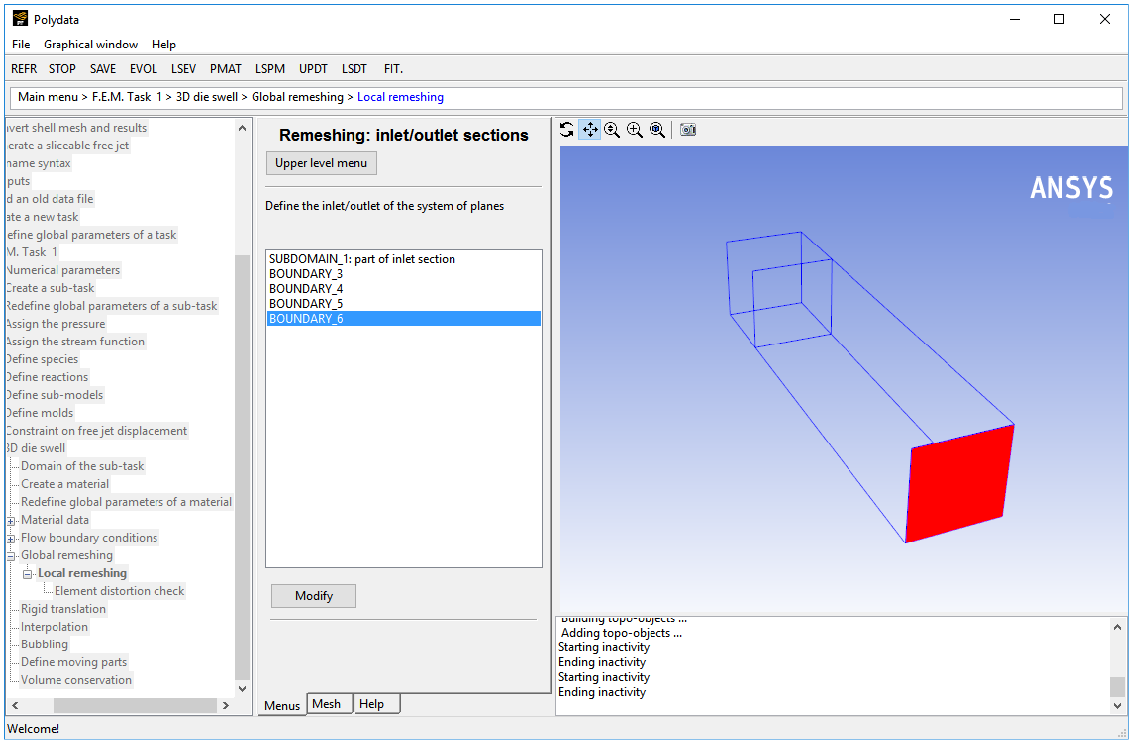Go to Main menu in breadcrumb
The height and width of the screenshot is (746, 1135).
pos(48,97)
